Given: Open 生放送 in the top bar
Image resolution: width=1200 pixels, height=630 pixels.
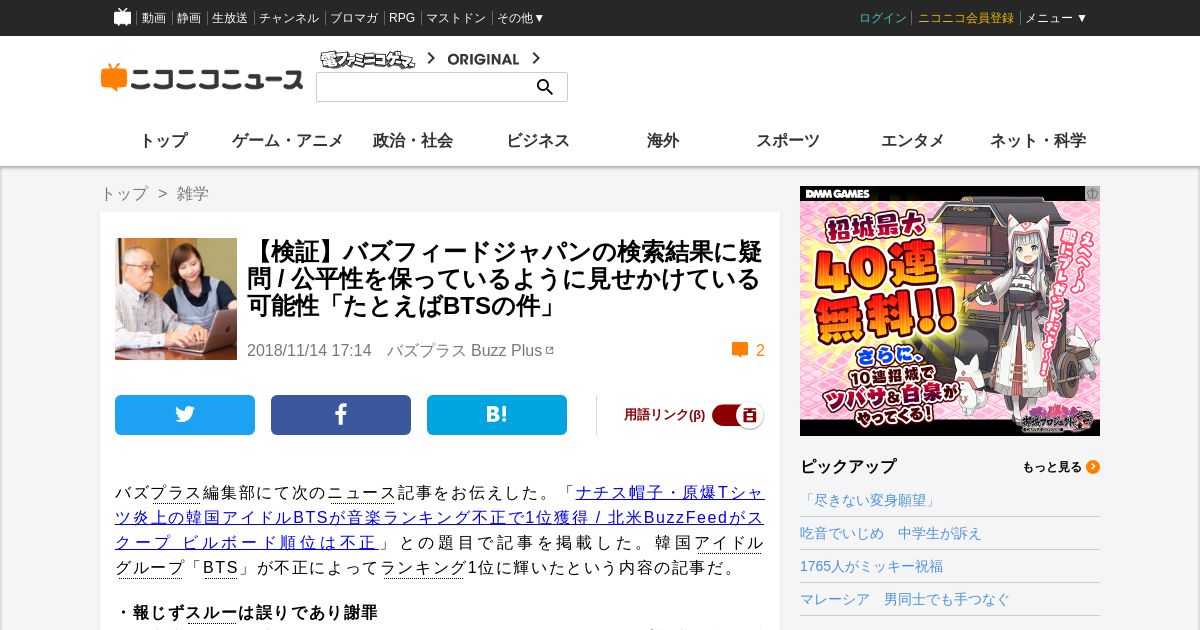Looking at the screenshot, I should [230, 18].
